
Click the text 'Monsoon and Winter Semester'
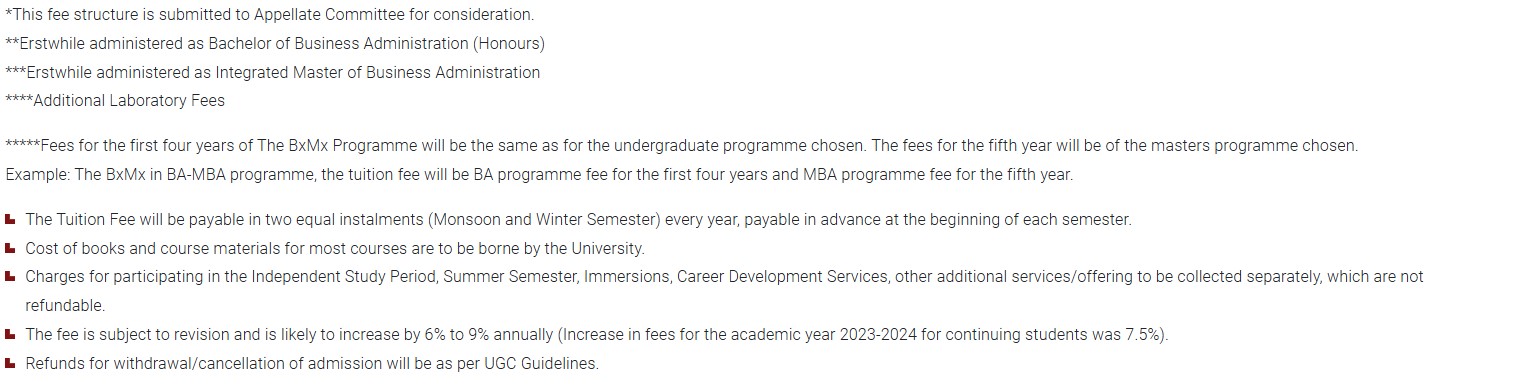coord(546,220)
